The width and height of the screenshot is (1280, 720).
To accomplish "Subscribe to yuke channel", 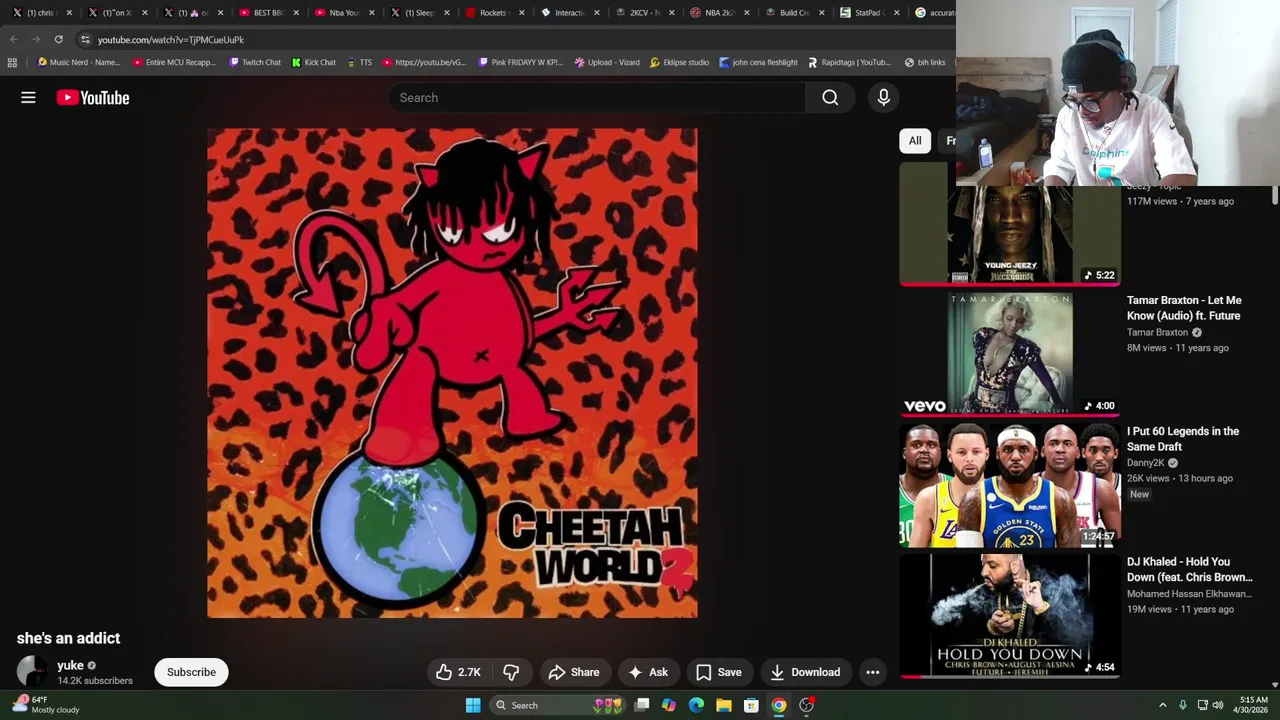I will pos(191,672).
